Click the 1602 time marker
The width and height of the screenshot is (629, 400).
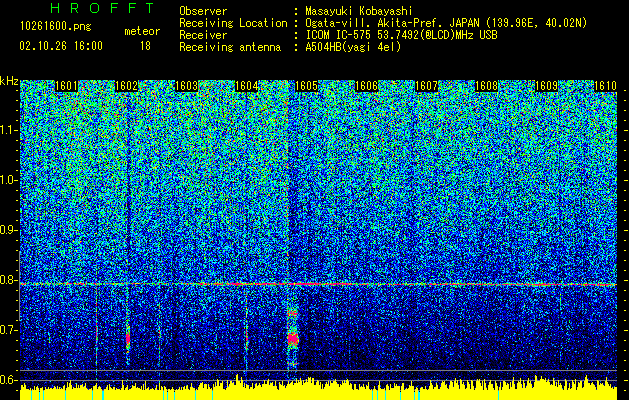coord(126,86)
